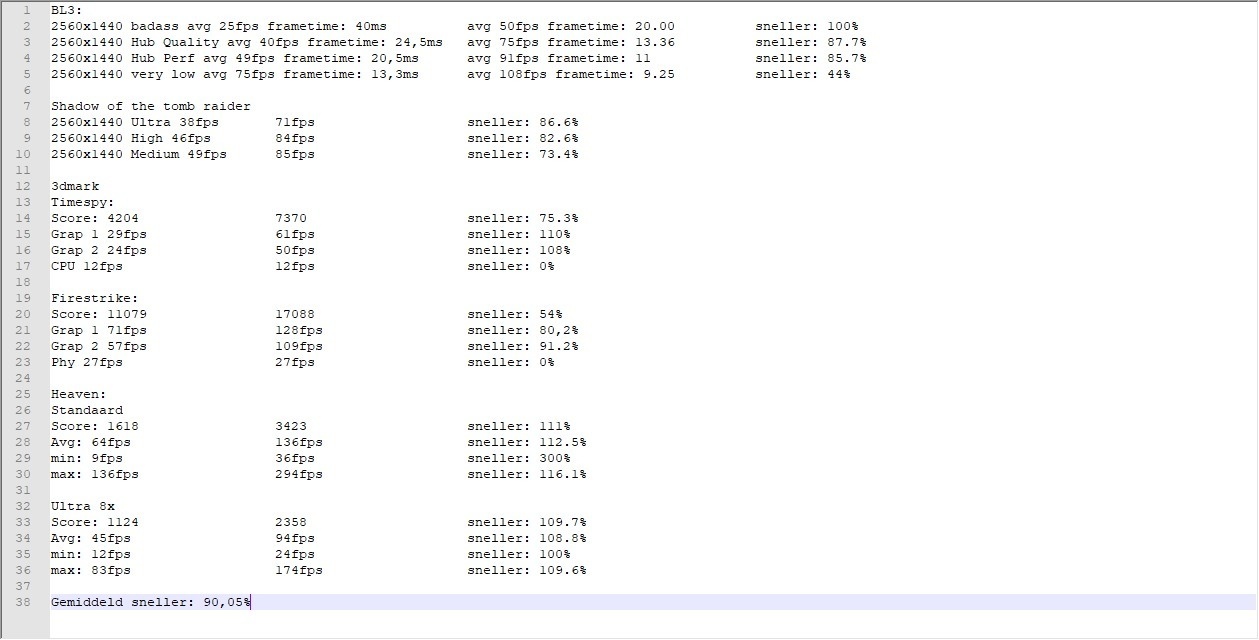Click 'sneller: 300%' text
1259x640 pixels.
click(519, 458)
